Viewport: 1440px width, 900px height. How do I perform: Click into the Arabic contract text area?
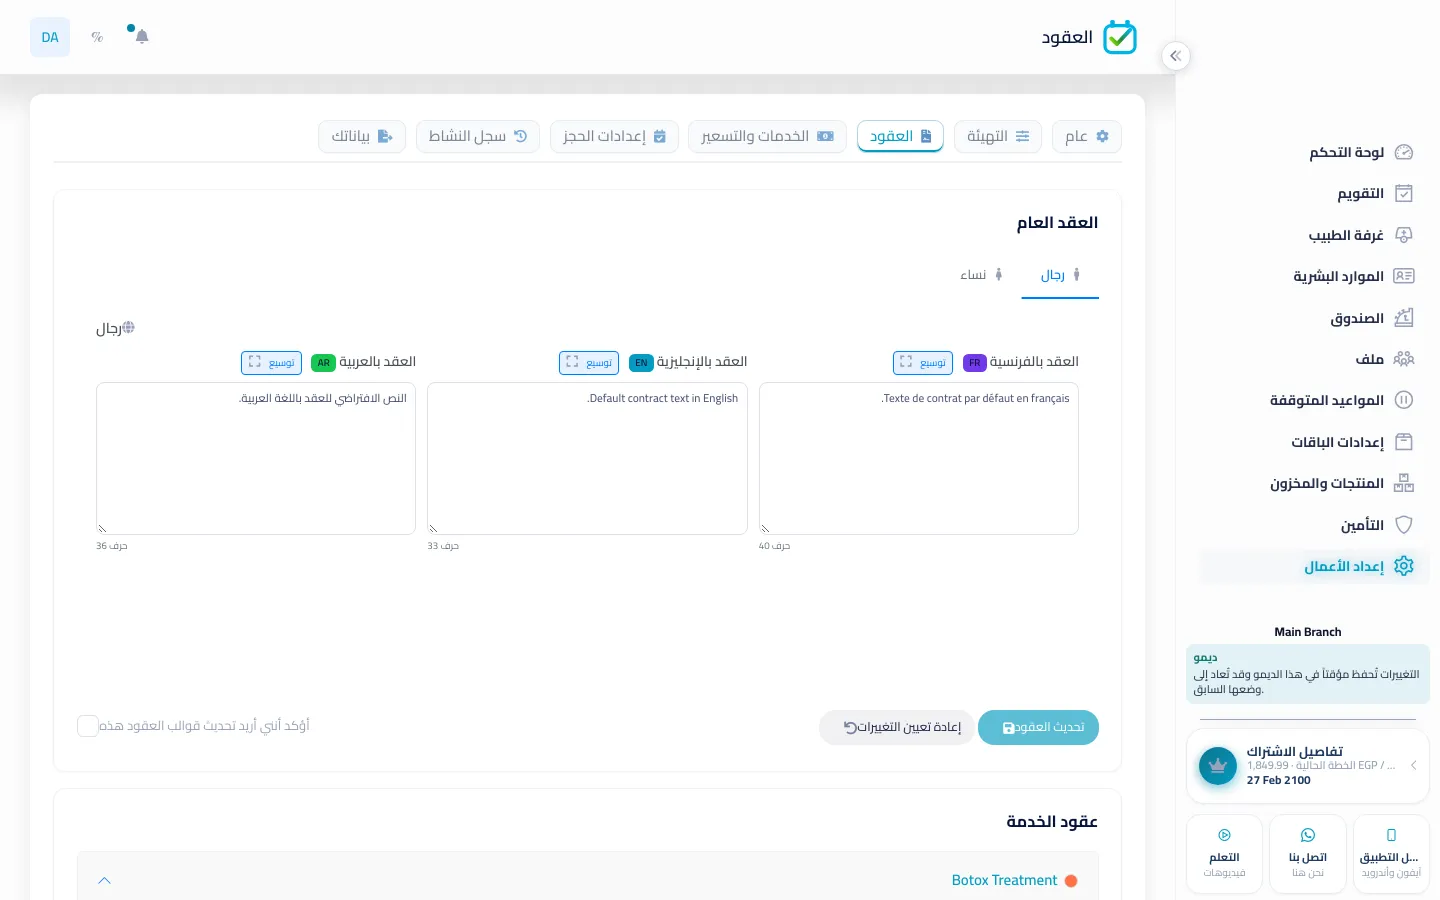(256, 459)
